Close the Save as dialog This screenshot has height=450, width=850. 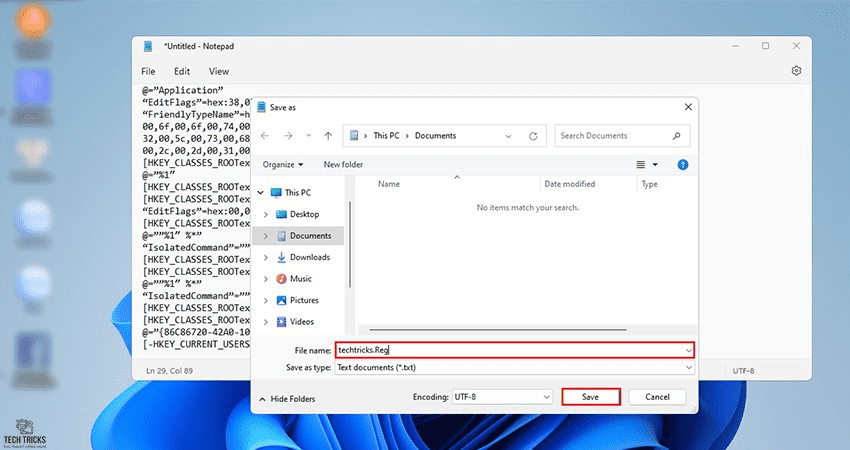(688, 107)
